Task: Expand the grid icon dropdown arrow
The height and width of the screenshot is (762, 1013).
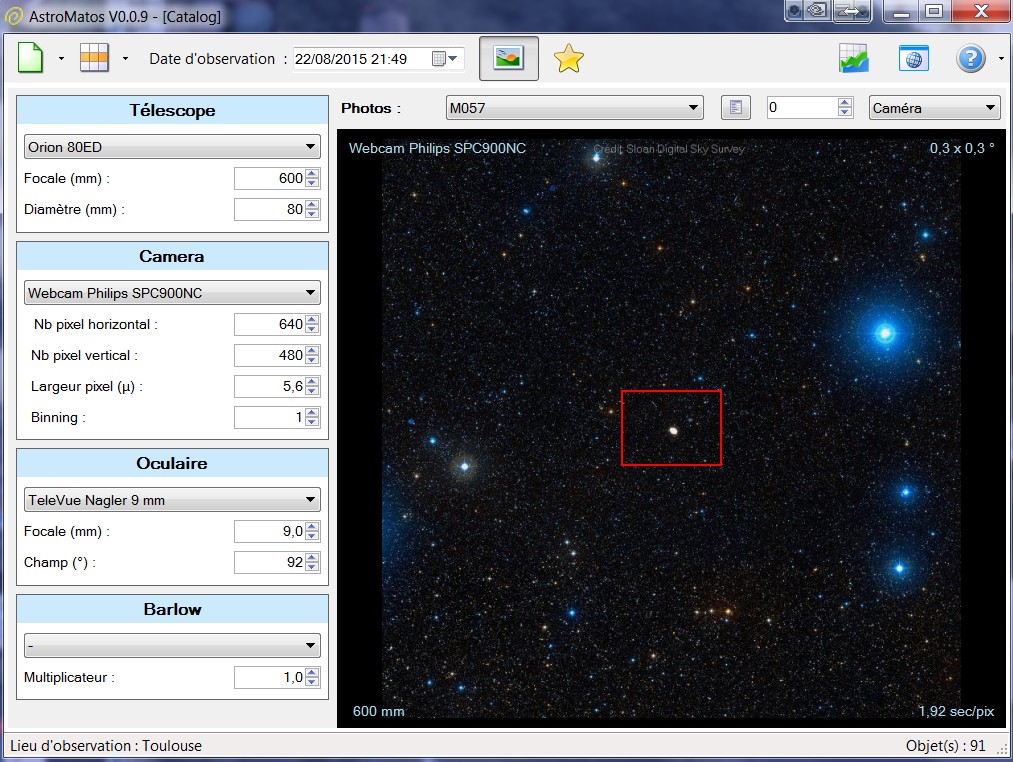Action: (x=125, y=59)
